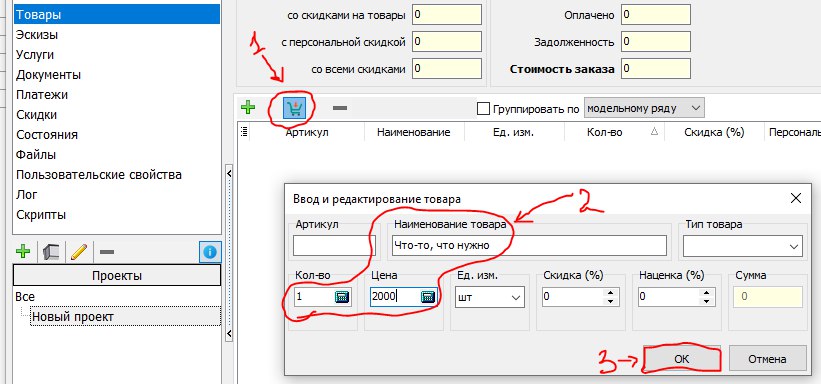This screenshot has height=384, width=821.
Task: Select Документы in the section list
Action: point(117,74)
